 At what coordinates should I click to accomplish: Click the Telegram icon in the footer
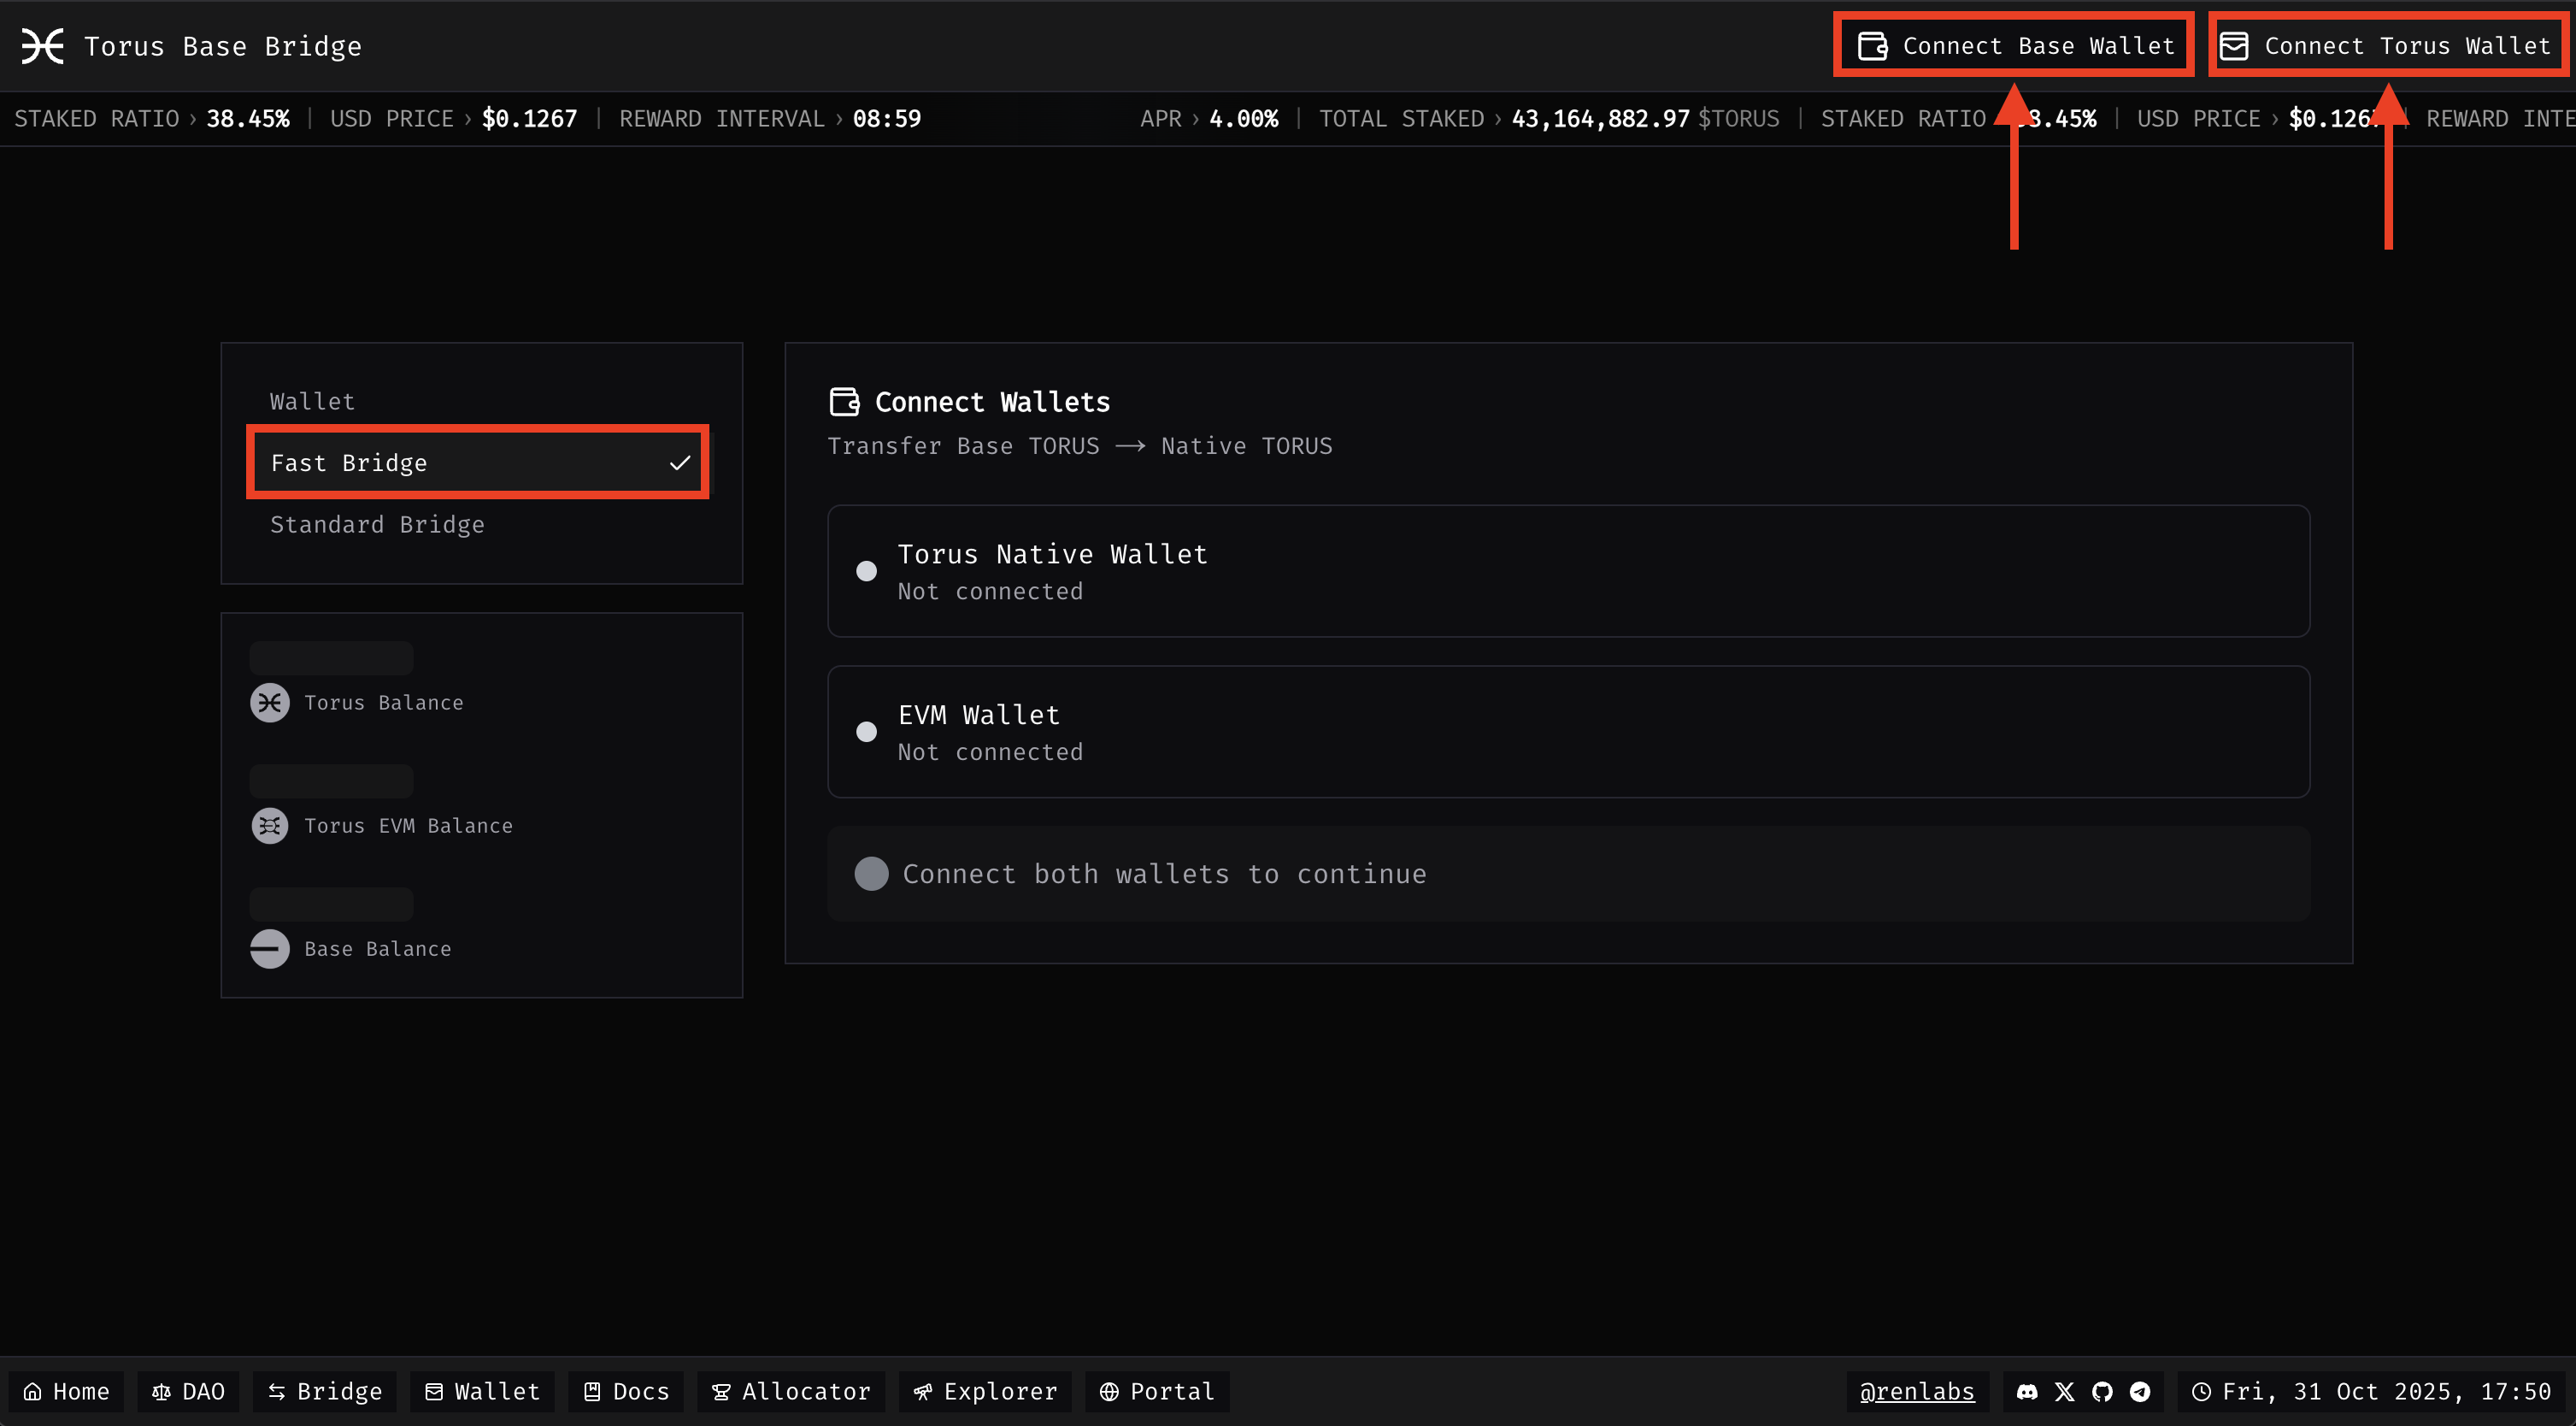tap(2140, 1391)
